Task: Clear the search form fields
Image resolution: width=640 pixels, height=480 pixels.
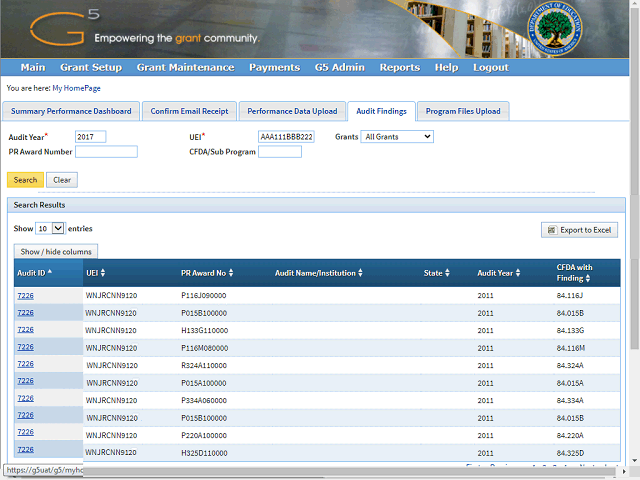Action: coord(62,180)
